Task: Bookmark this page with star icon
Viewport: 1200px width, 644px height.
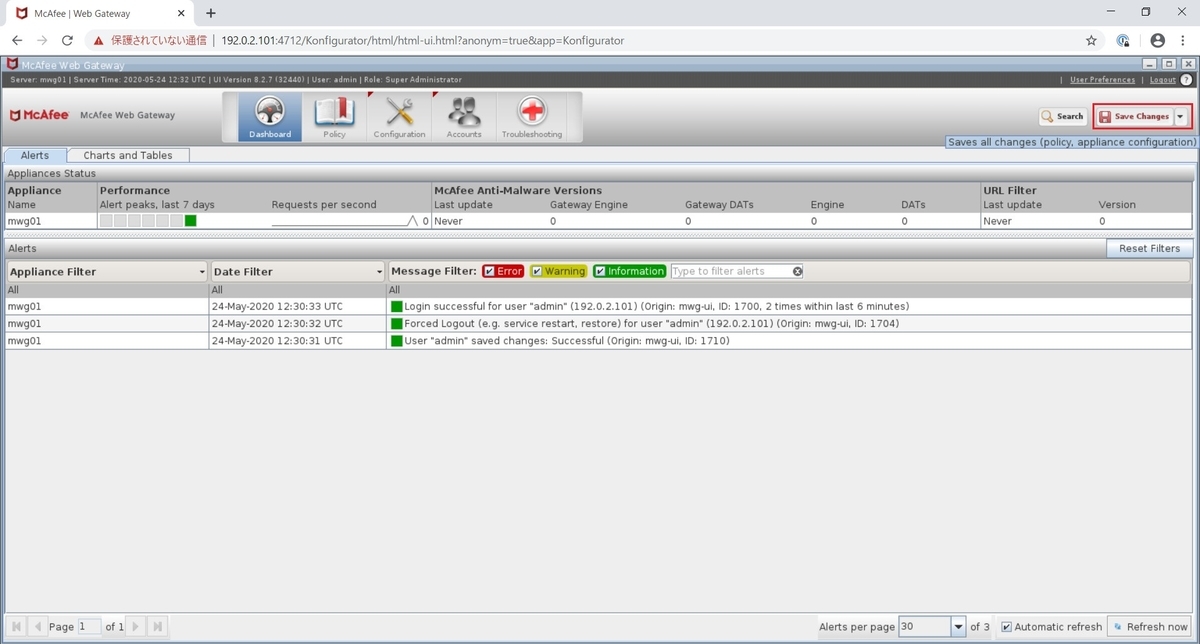Action: click(1091, 41)
